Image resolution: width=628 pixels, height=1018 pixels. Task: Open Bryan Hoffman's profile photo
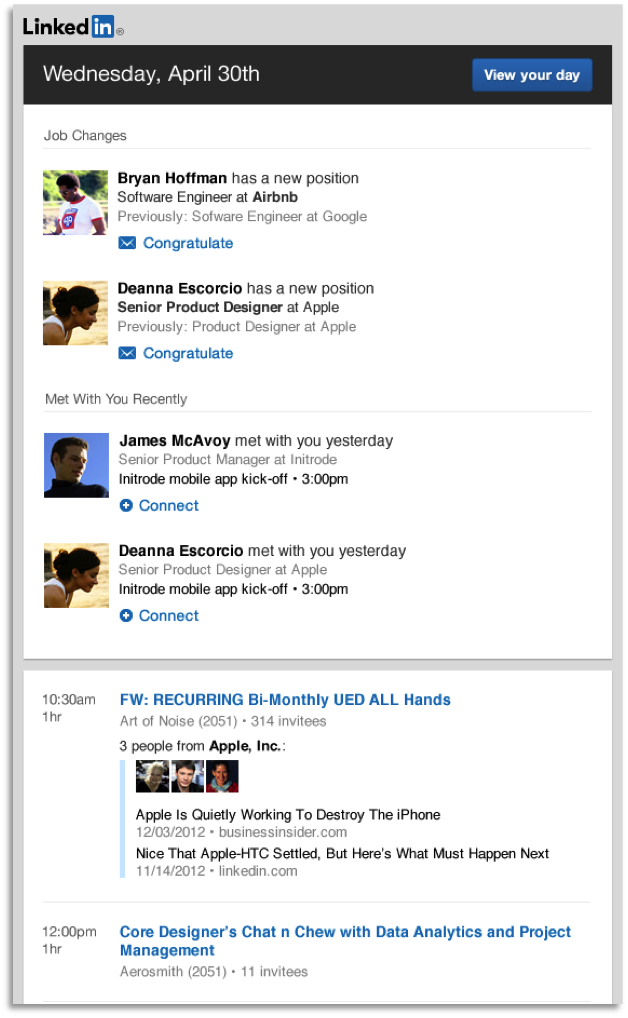(x=75, y=203)
